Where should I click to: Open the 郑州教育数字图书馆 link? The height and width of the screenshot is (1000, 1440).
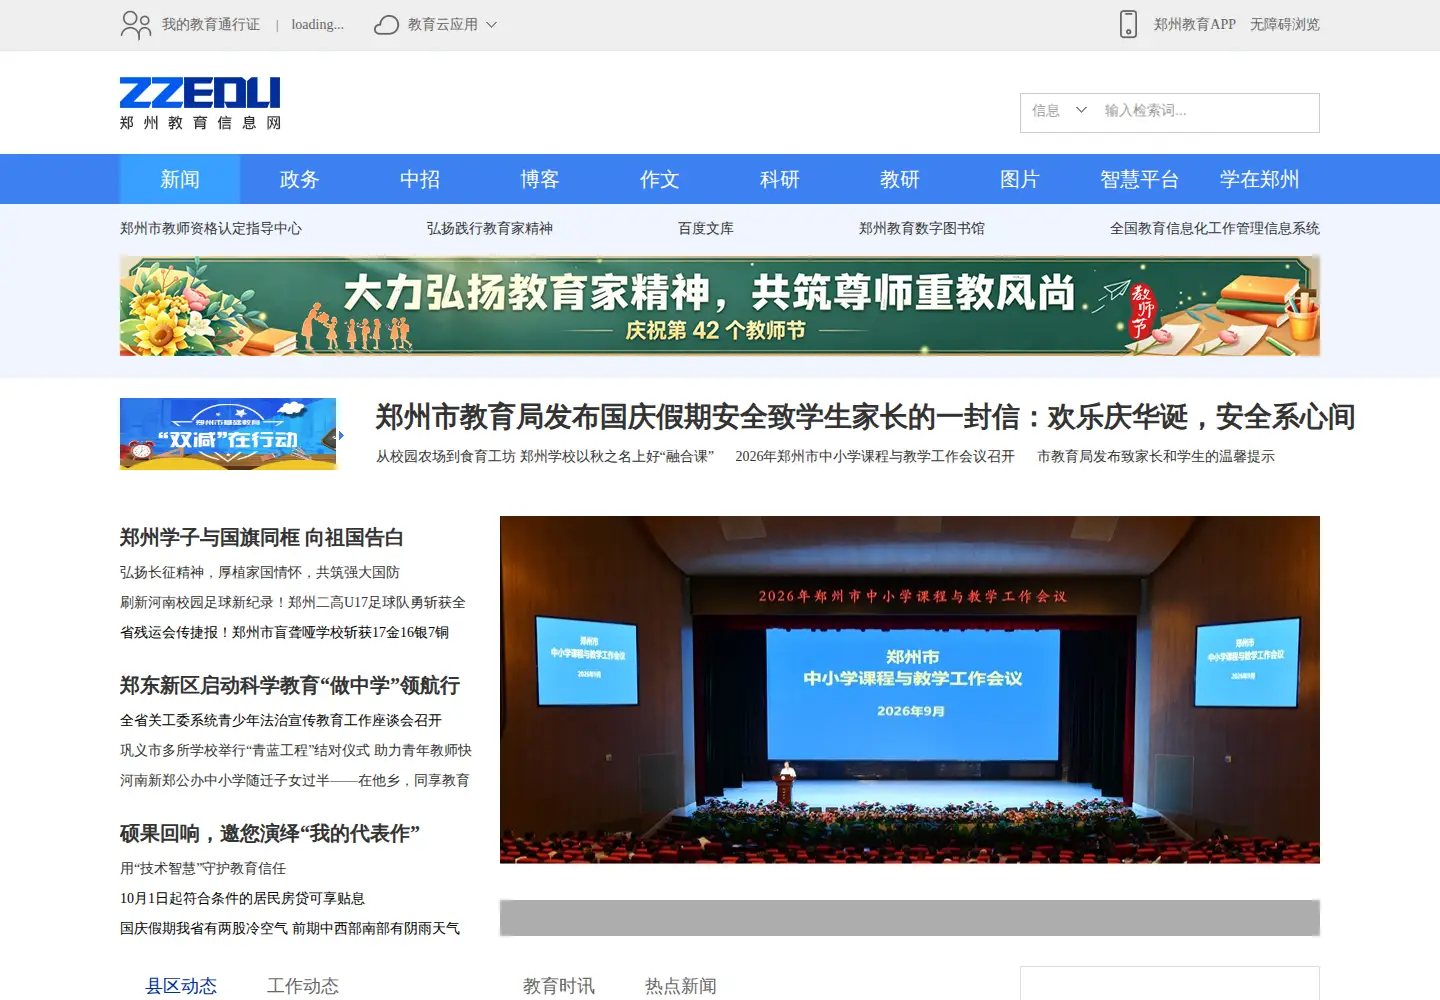[922, 229]
